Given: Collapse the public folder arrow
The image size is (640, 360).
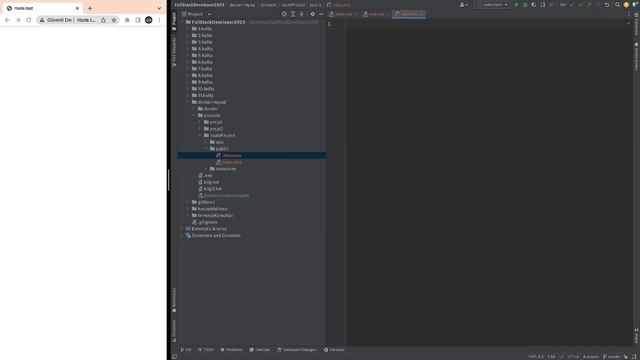Looking at the screenshot, I should (206, 149).
